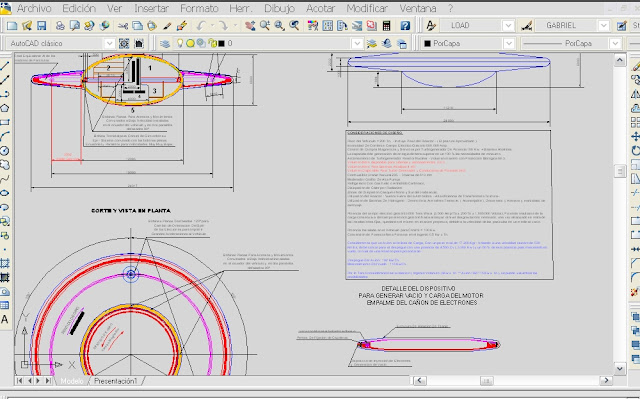Select the Spline draw tool
Viewport: 640px width, 399px height.
[x=5, y=179]
